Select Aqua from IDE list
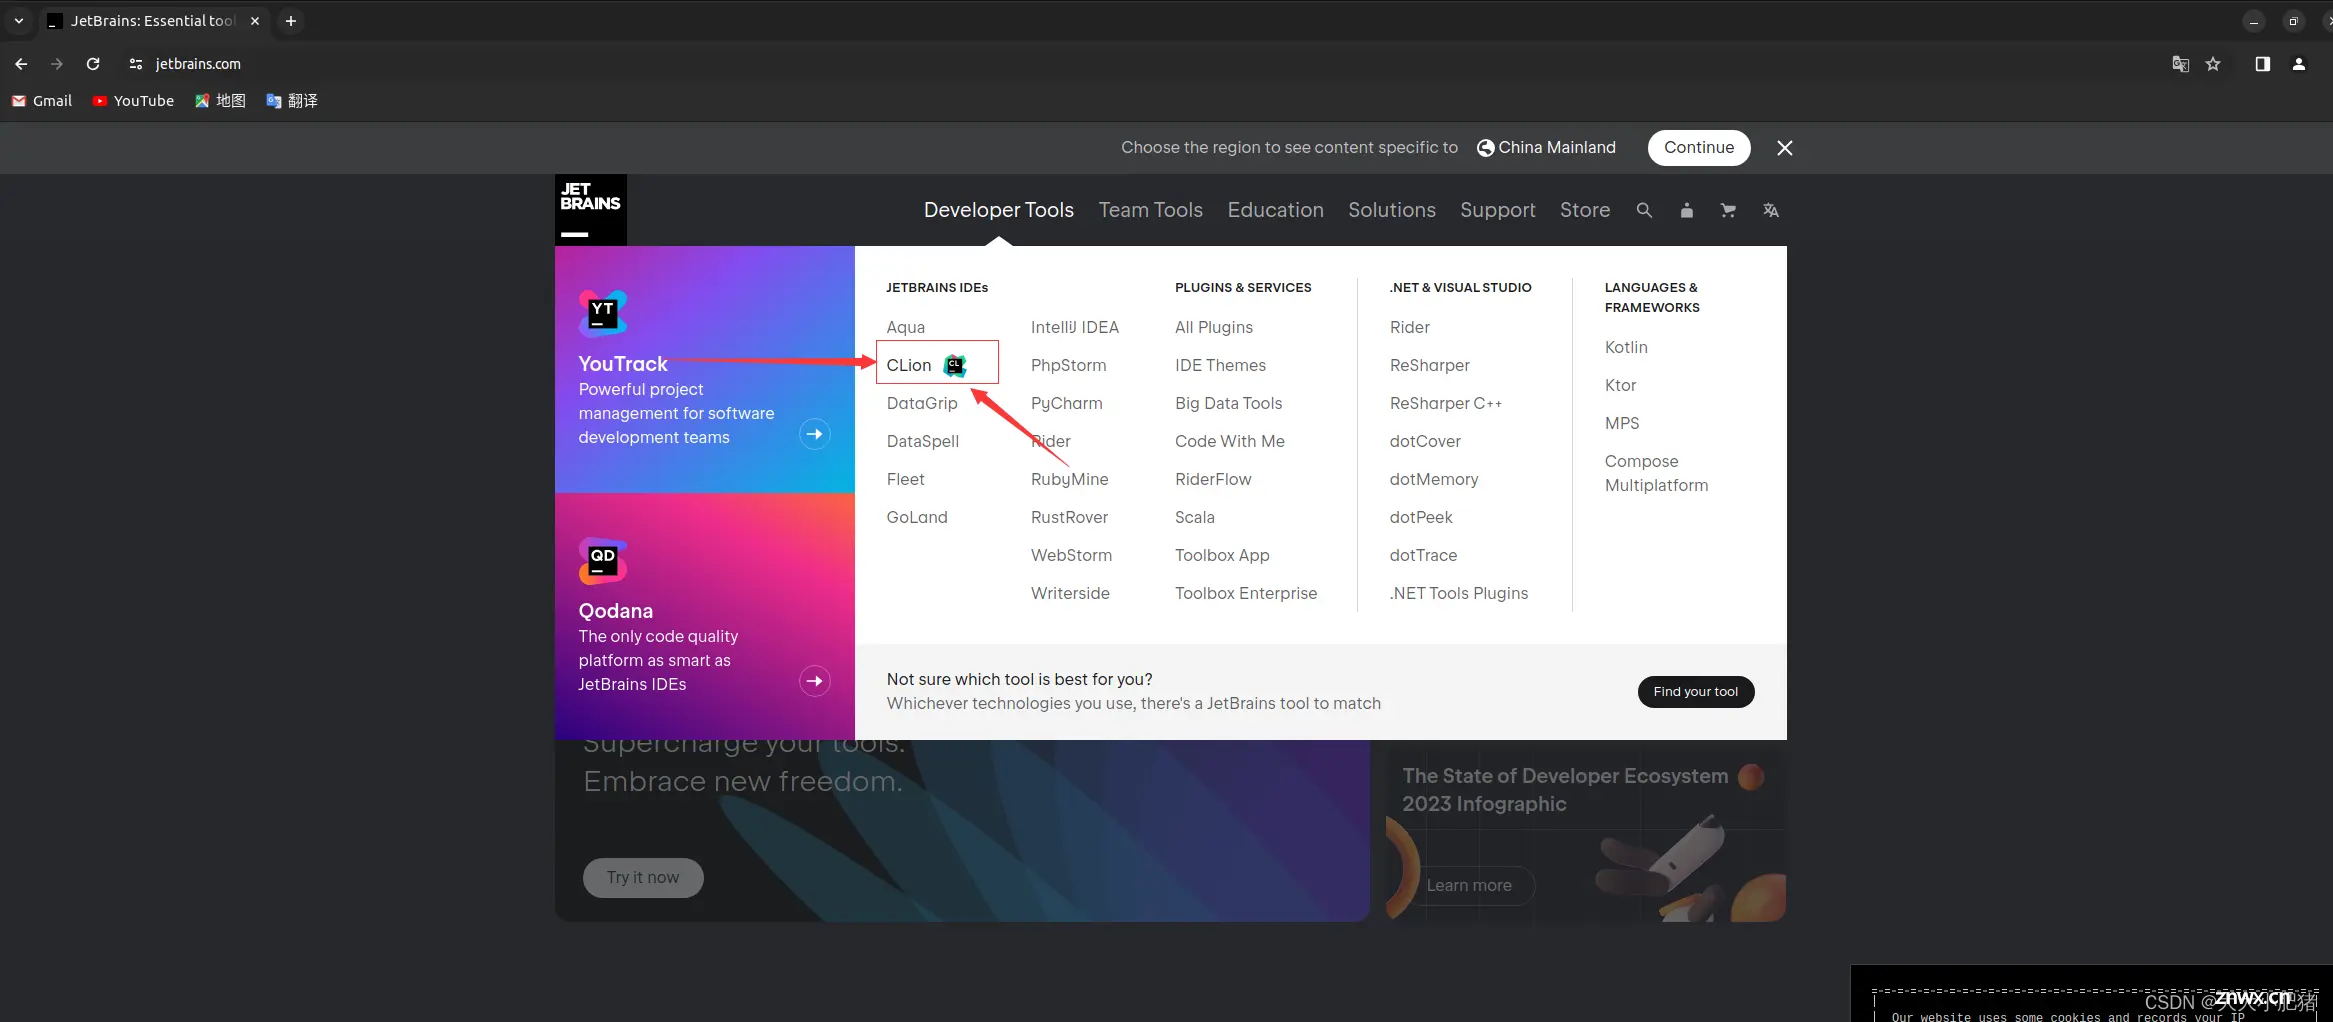Viewport: 2333px width, 1022px height. point(905,327)
